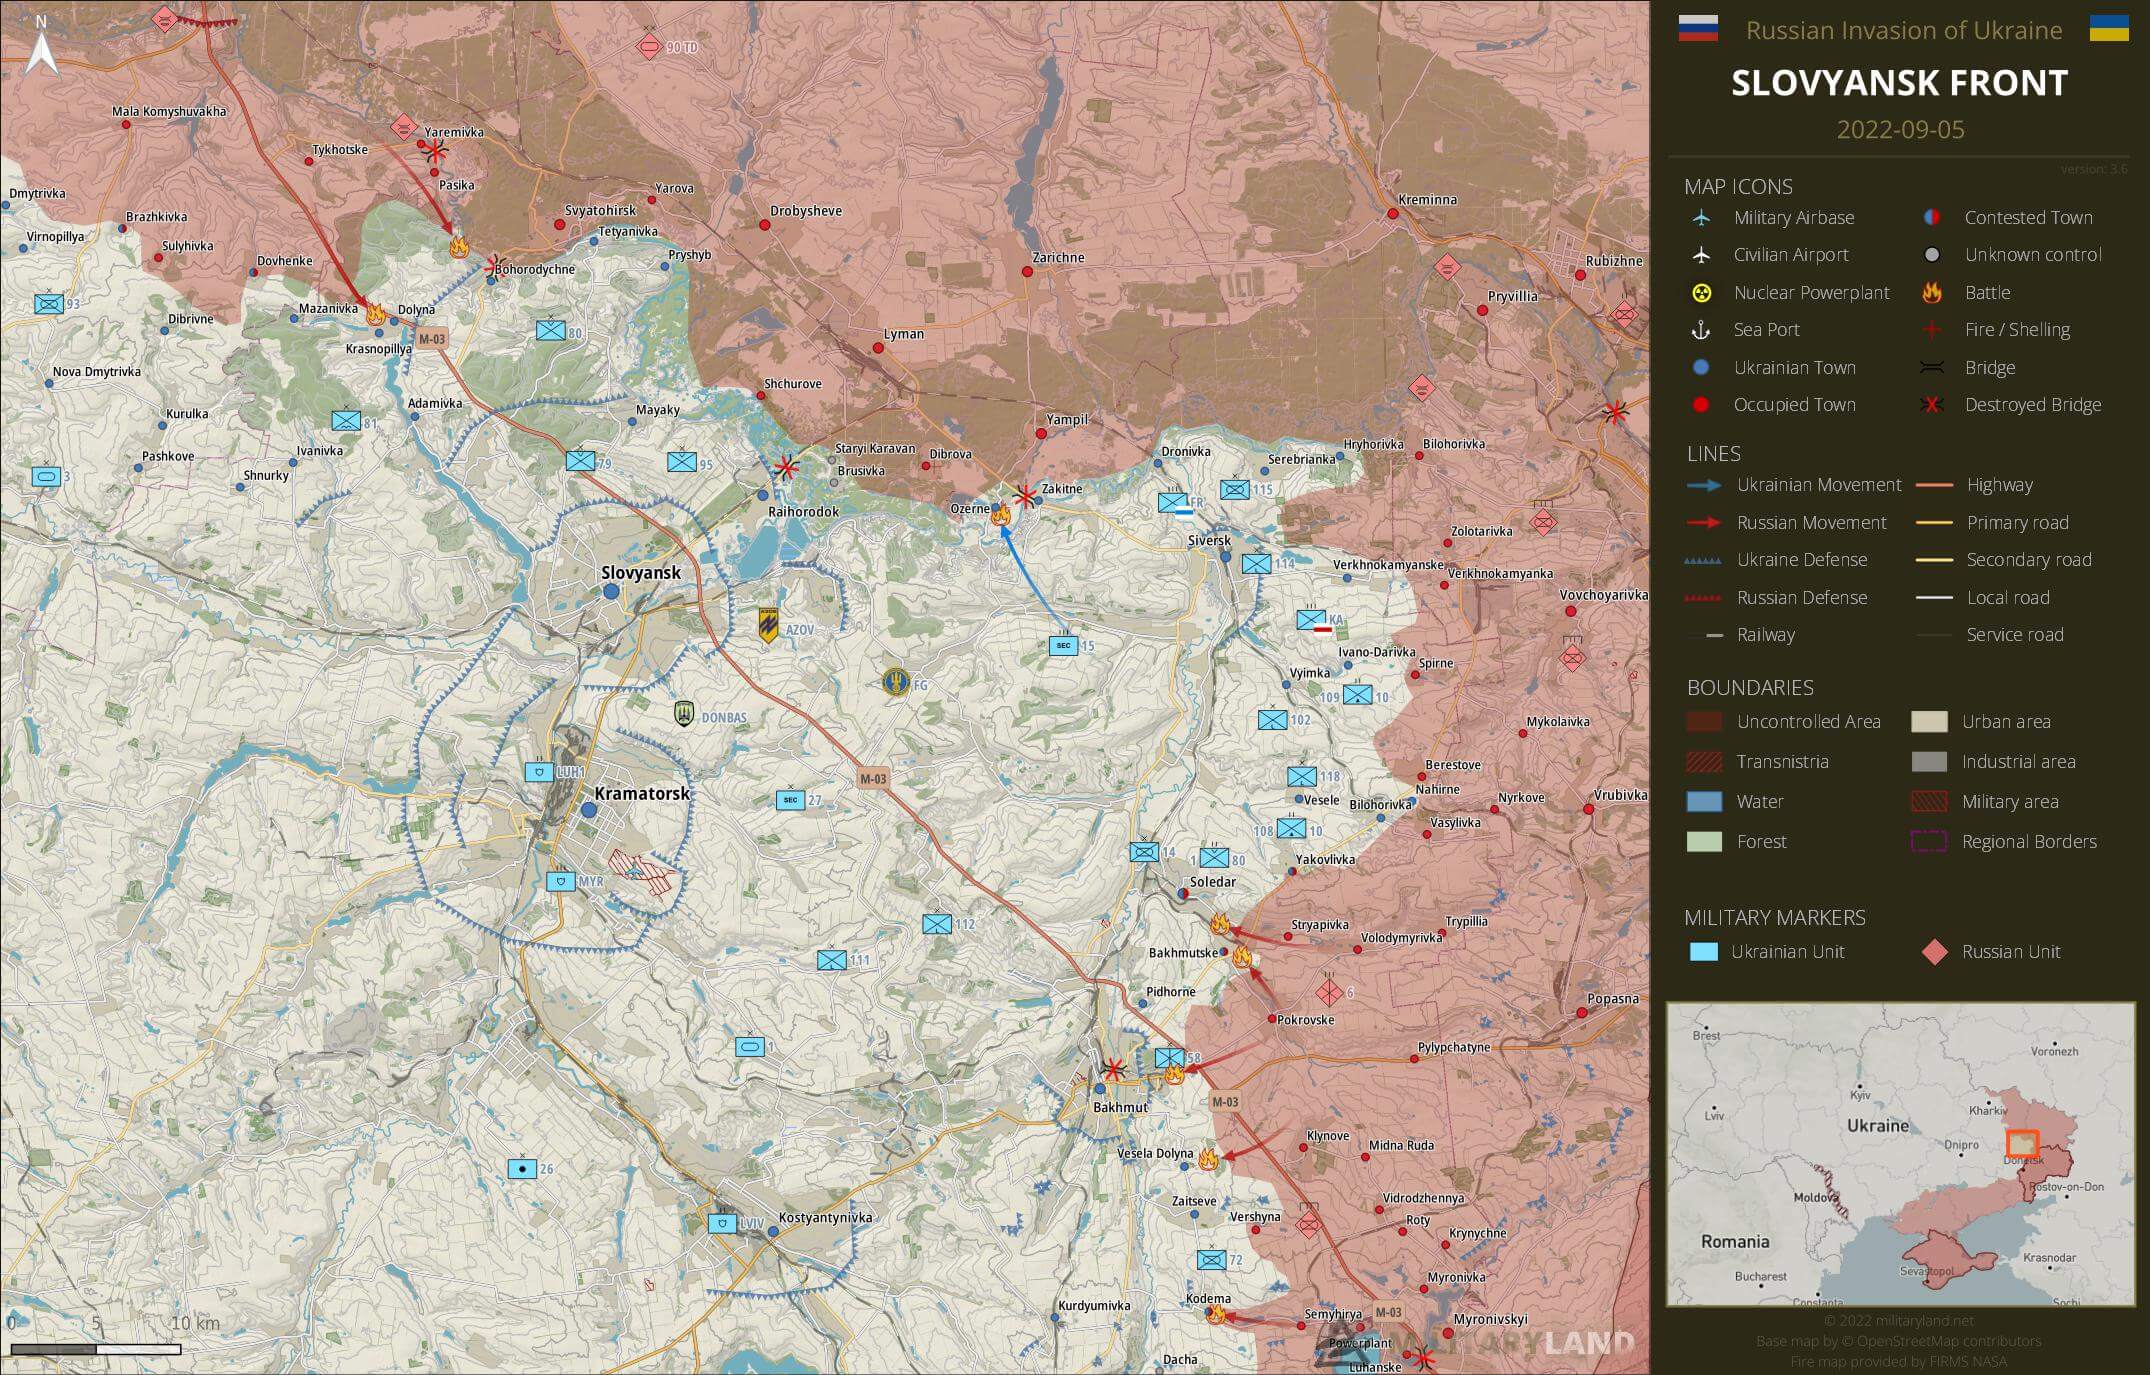The height and width of the screenshot is (1375, 2150).
Task: Click the Kramatorsk city label
Action: pos(642,793)
